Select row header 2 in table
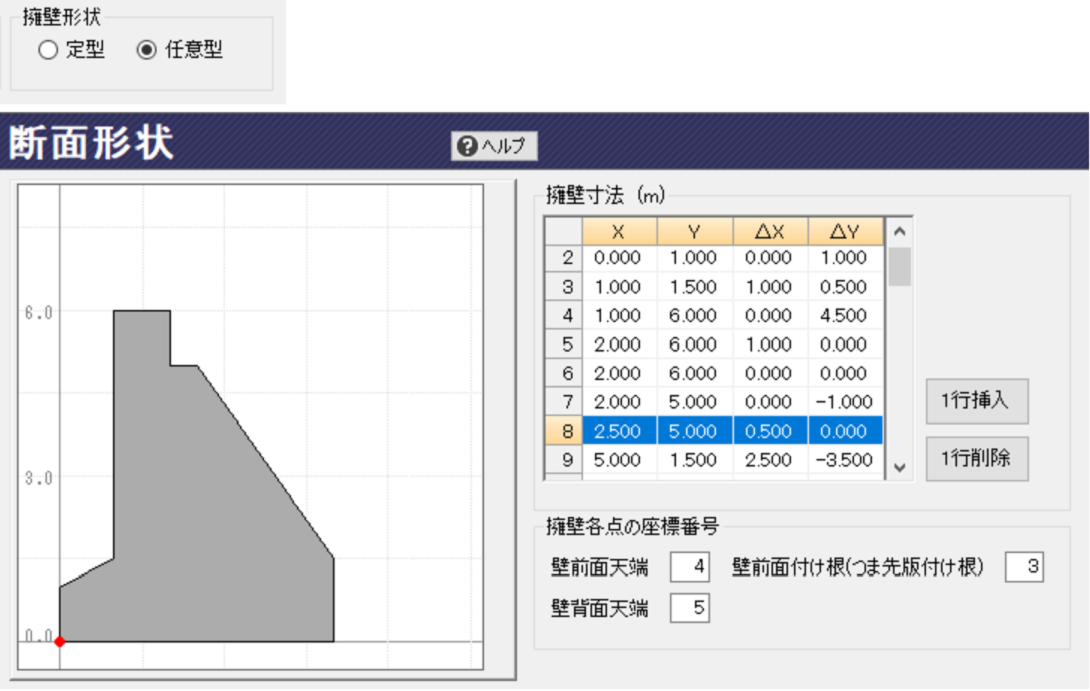Viewport: 1090px width, 691px height. click(x=564, y=257)
